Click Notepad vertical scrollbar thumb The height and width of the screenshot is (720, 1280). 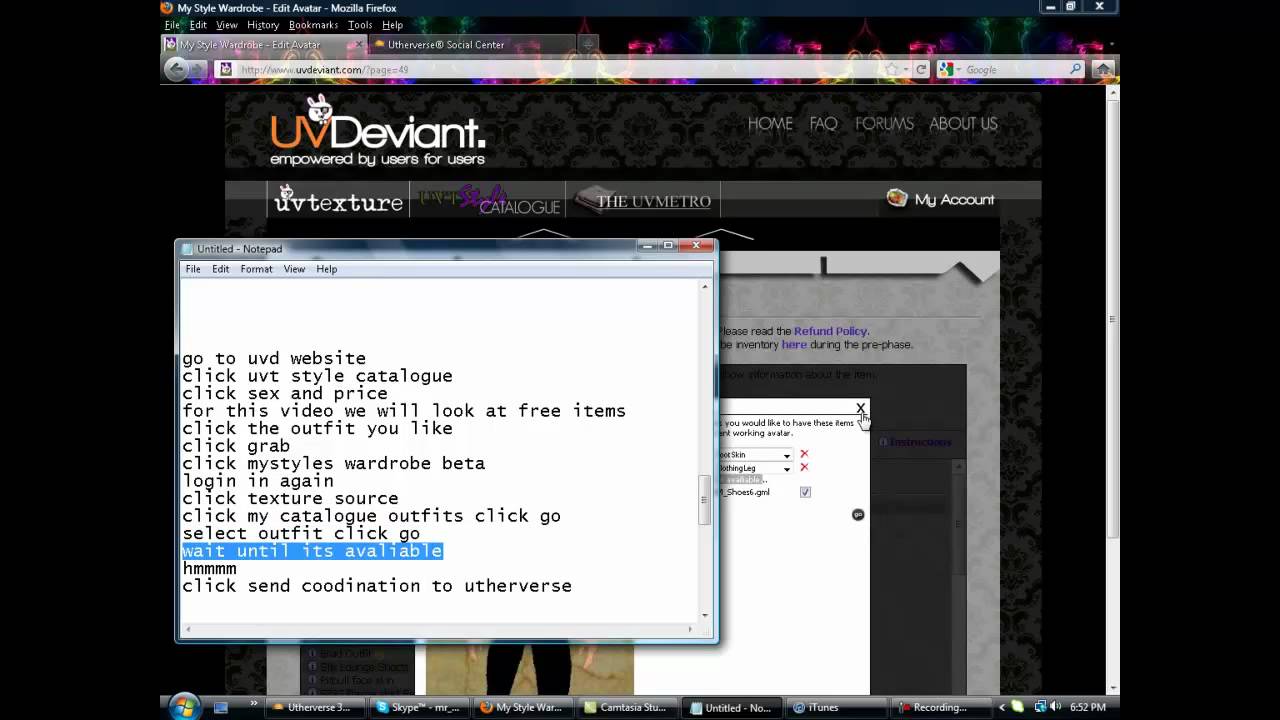tap(704, 499)
